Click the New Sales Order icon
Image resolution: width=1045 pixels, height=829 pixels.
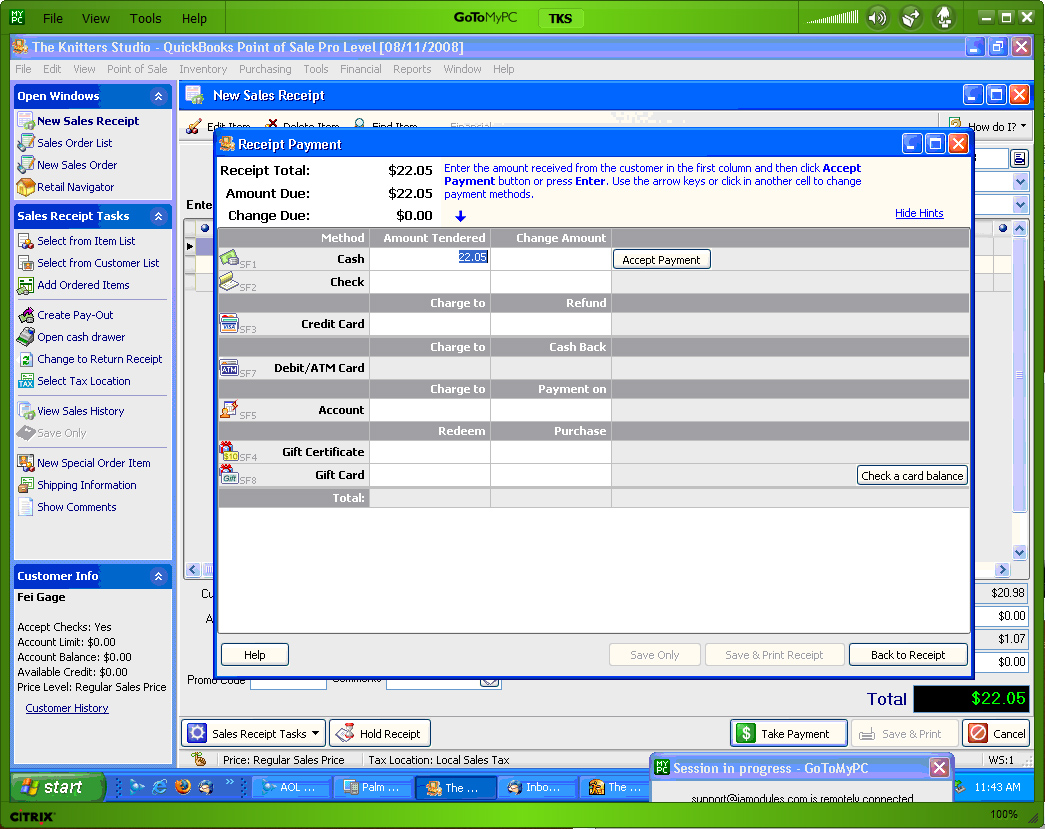(26, 165)
